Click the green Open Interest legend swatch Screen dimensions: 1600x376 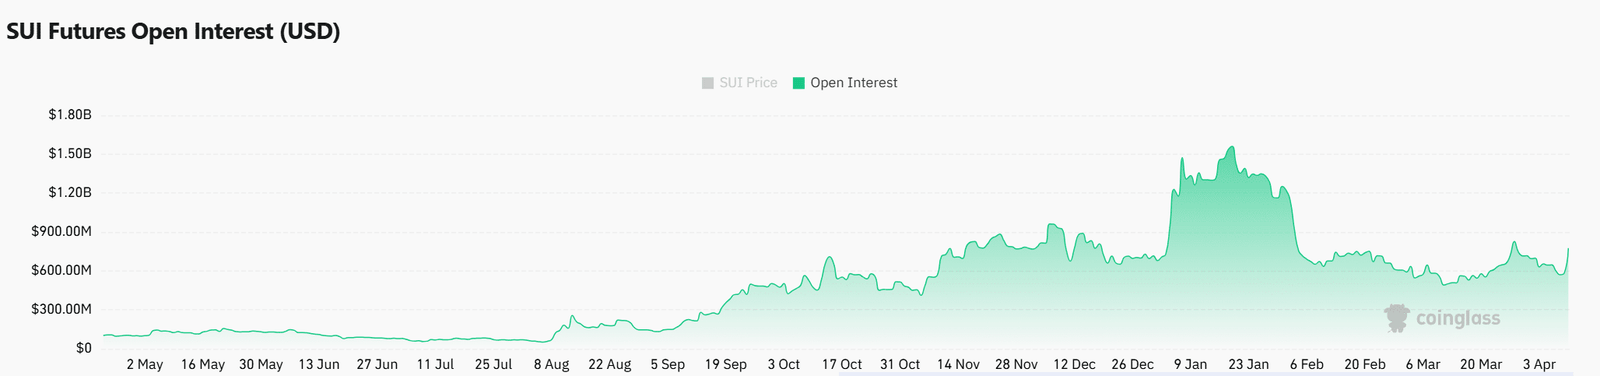[x=798, y=83]
